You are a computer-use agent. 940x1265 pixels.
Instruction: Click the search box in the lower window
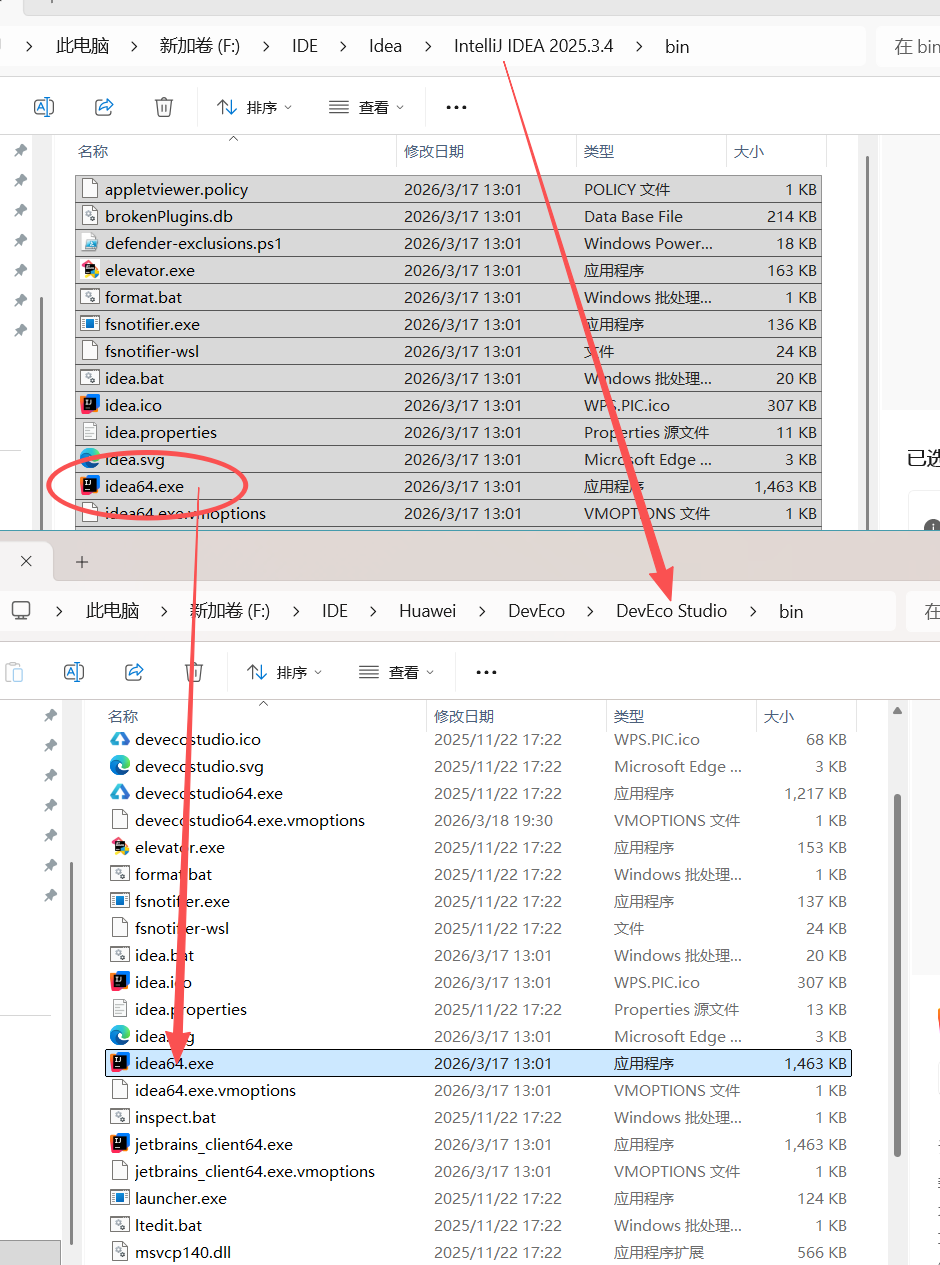[925, 611]
